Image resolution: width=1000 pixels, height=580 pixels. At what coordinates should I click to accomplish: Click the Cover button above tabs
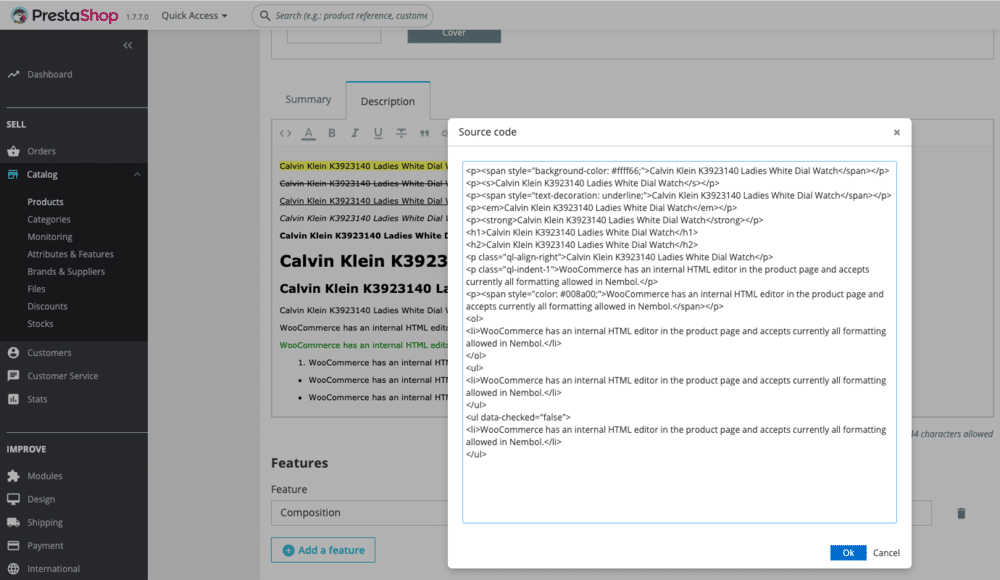coord(454,34)
